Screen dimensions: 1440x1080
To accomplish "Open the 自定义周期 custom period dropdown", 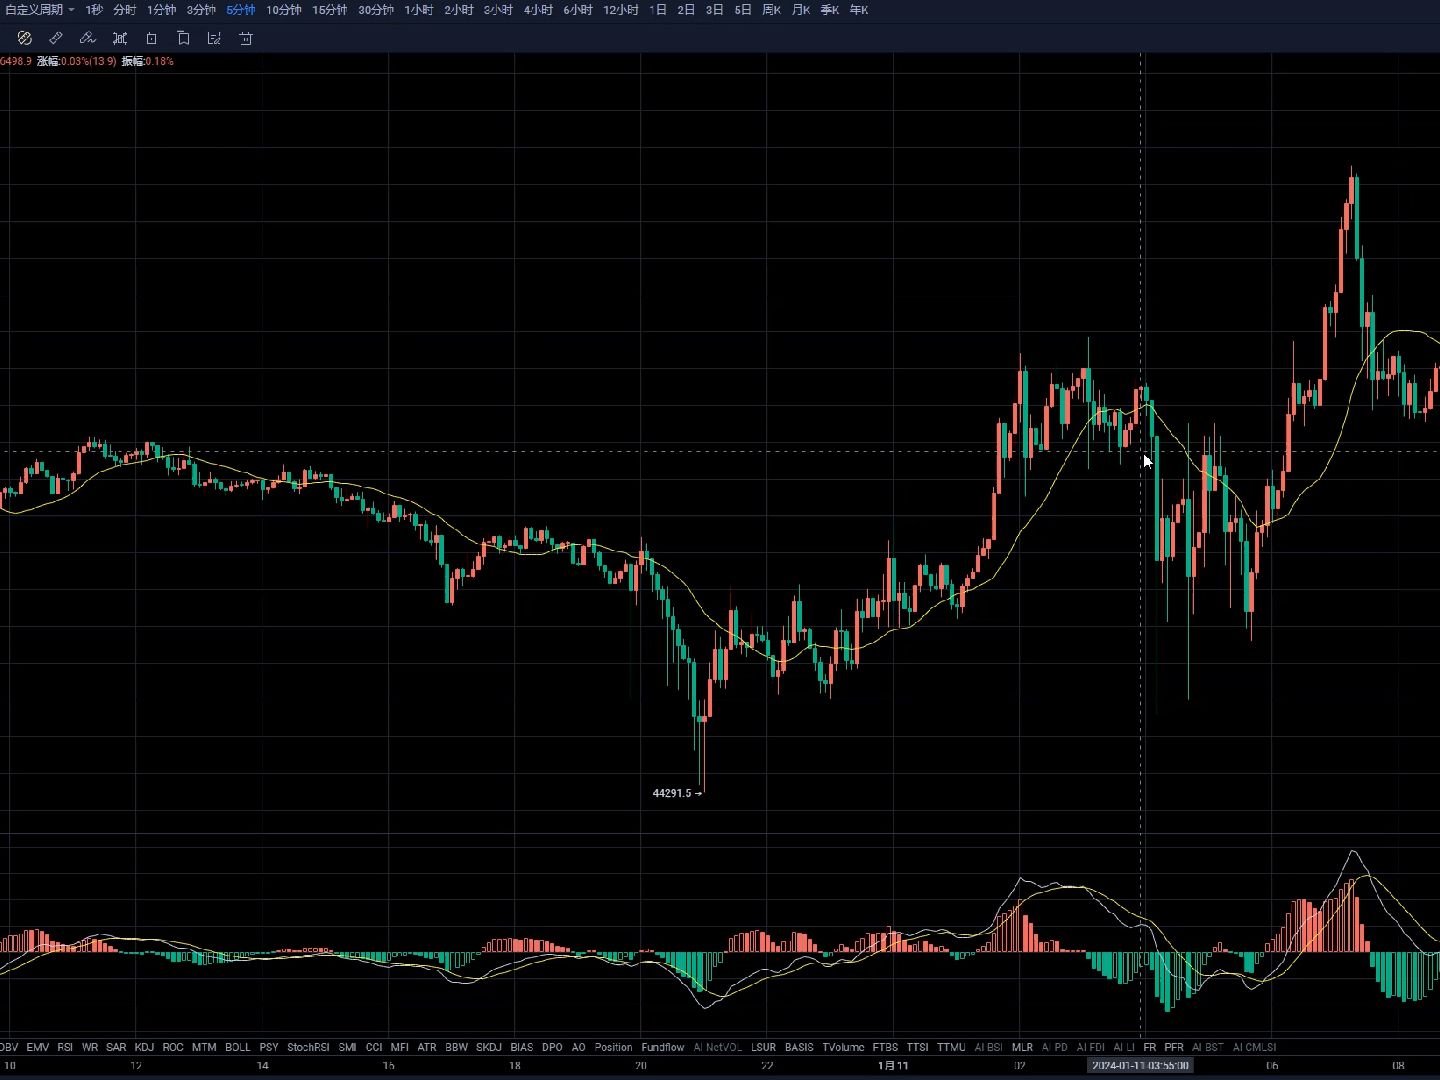I will coord(39,10).
